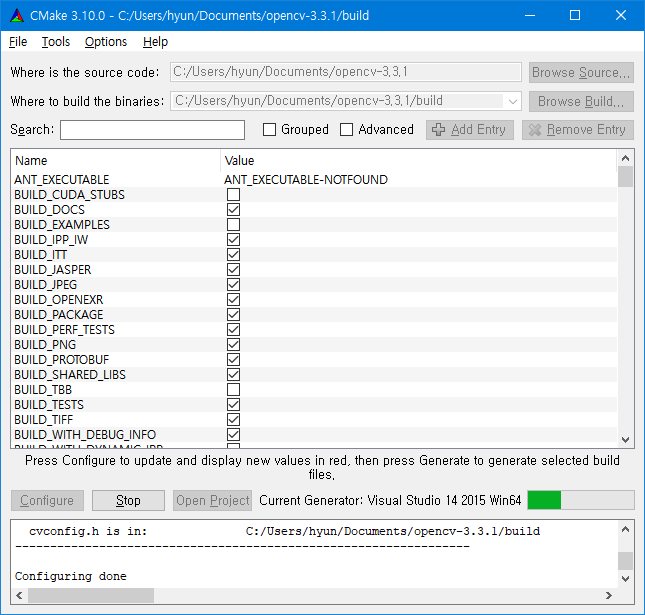This screenshot has width=645, height=615.
Task: Click the Name column header
Action: tap(31, 160)
